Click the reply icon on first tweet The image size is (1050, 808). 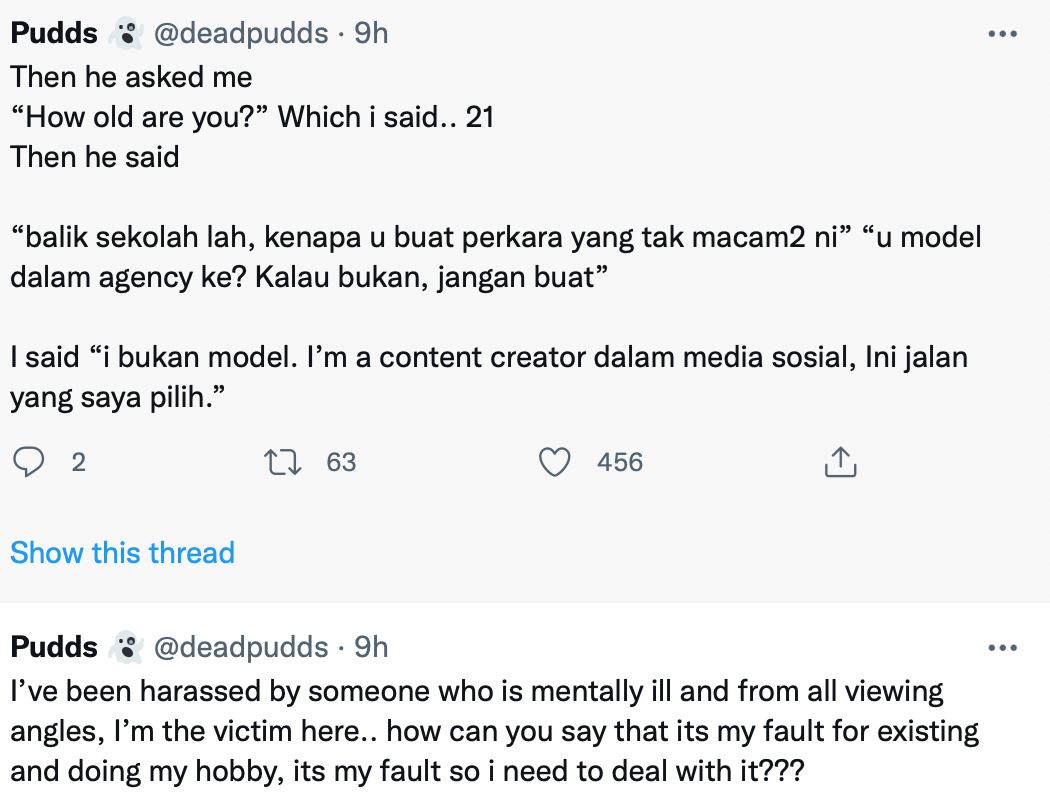31,462
